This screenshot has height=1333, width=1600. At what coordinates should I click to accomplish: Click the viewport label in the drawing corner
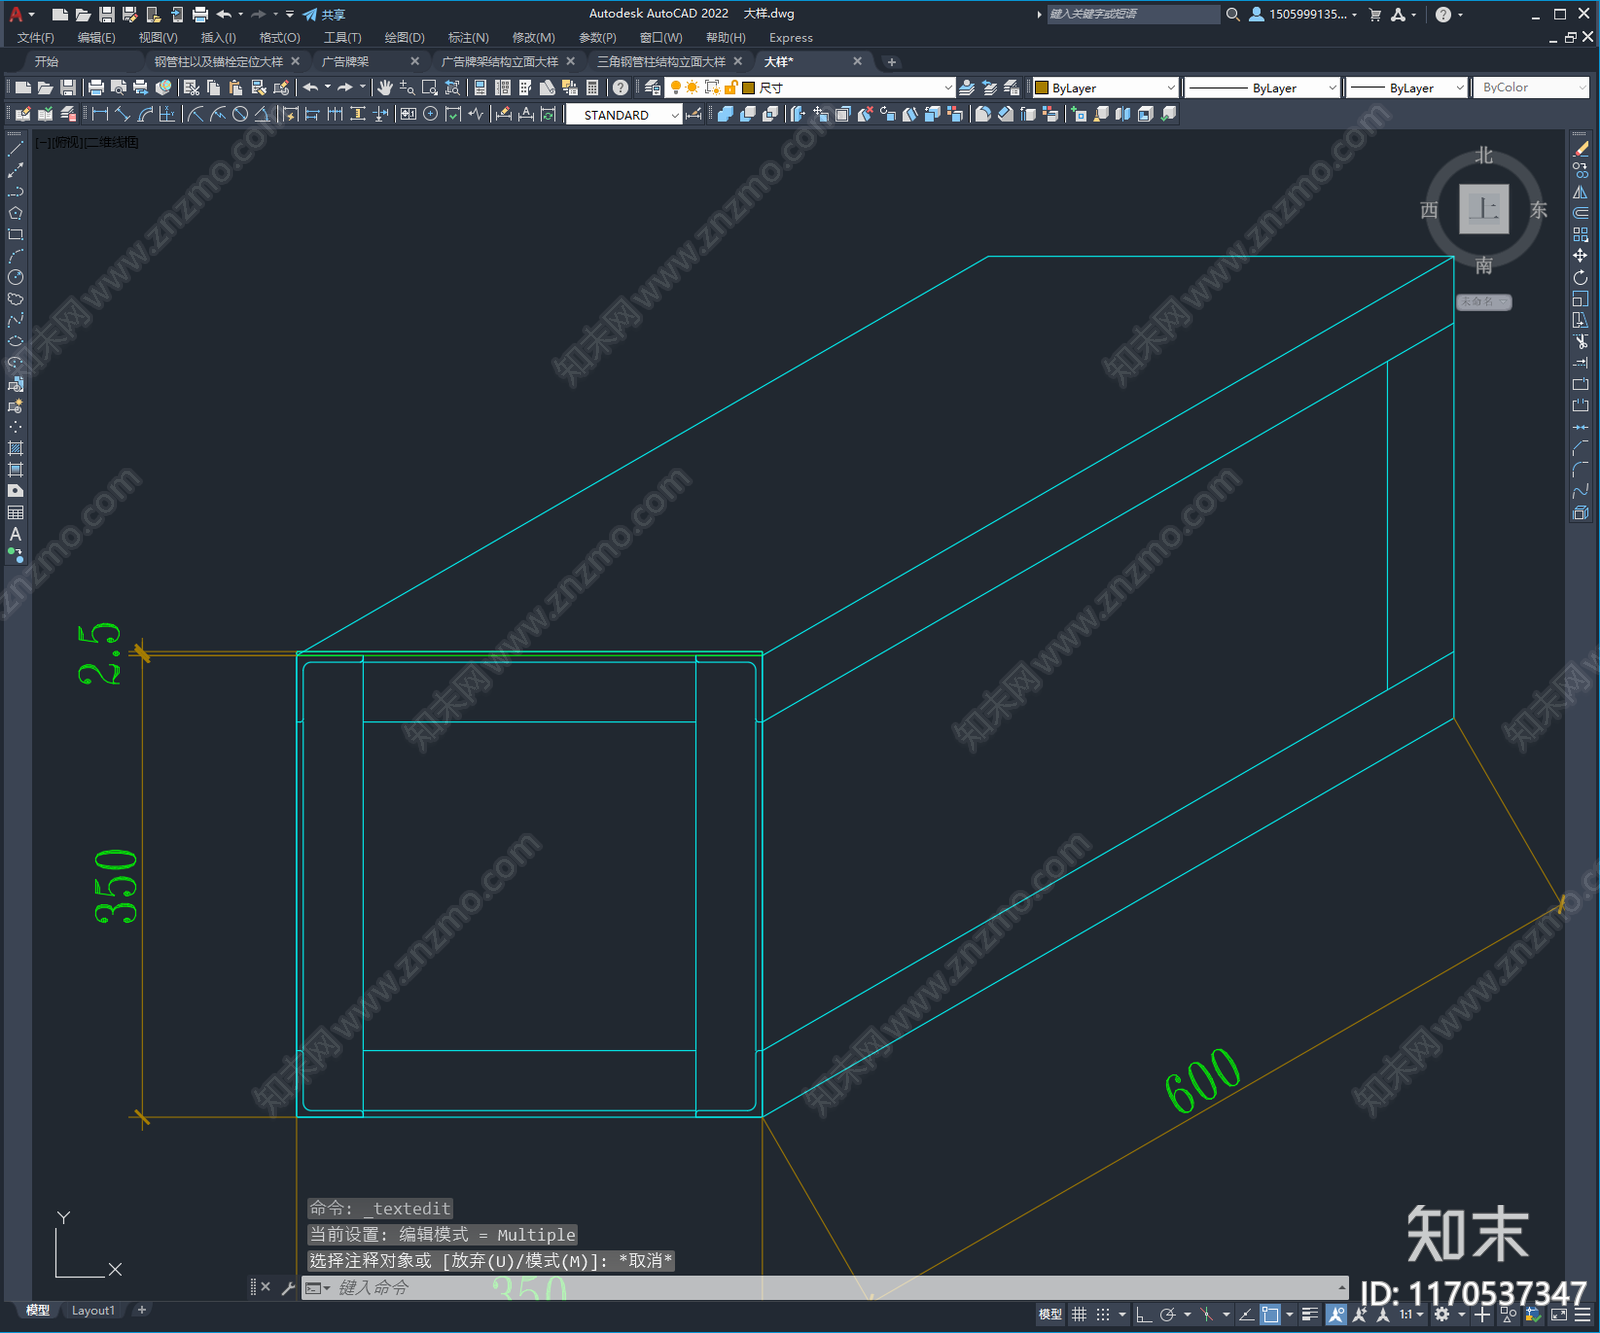pyautogui.click(x=87, y=142)
